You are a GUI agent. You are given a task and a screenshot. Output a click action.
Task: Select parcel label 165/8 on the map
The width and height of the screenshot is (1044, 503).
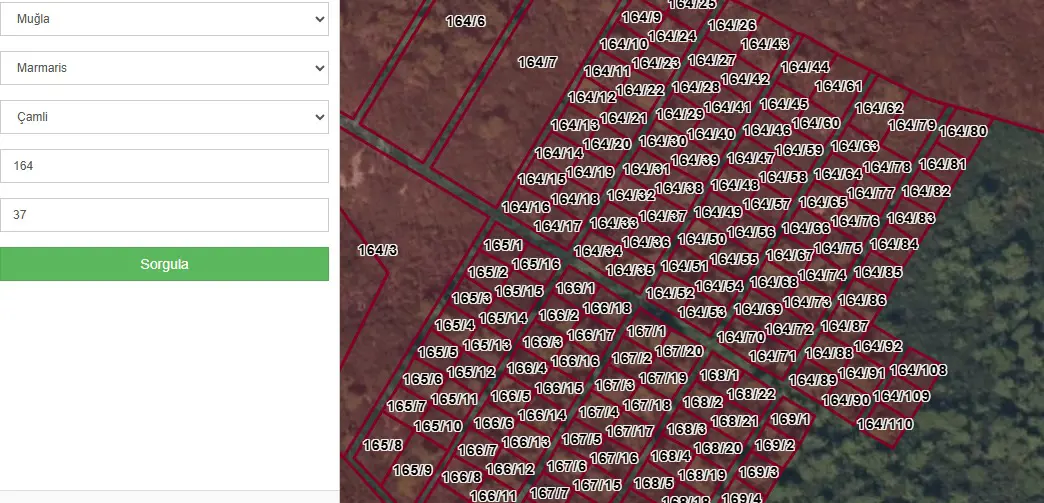[x=383, y=446]
